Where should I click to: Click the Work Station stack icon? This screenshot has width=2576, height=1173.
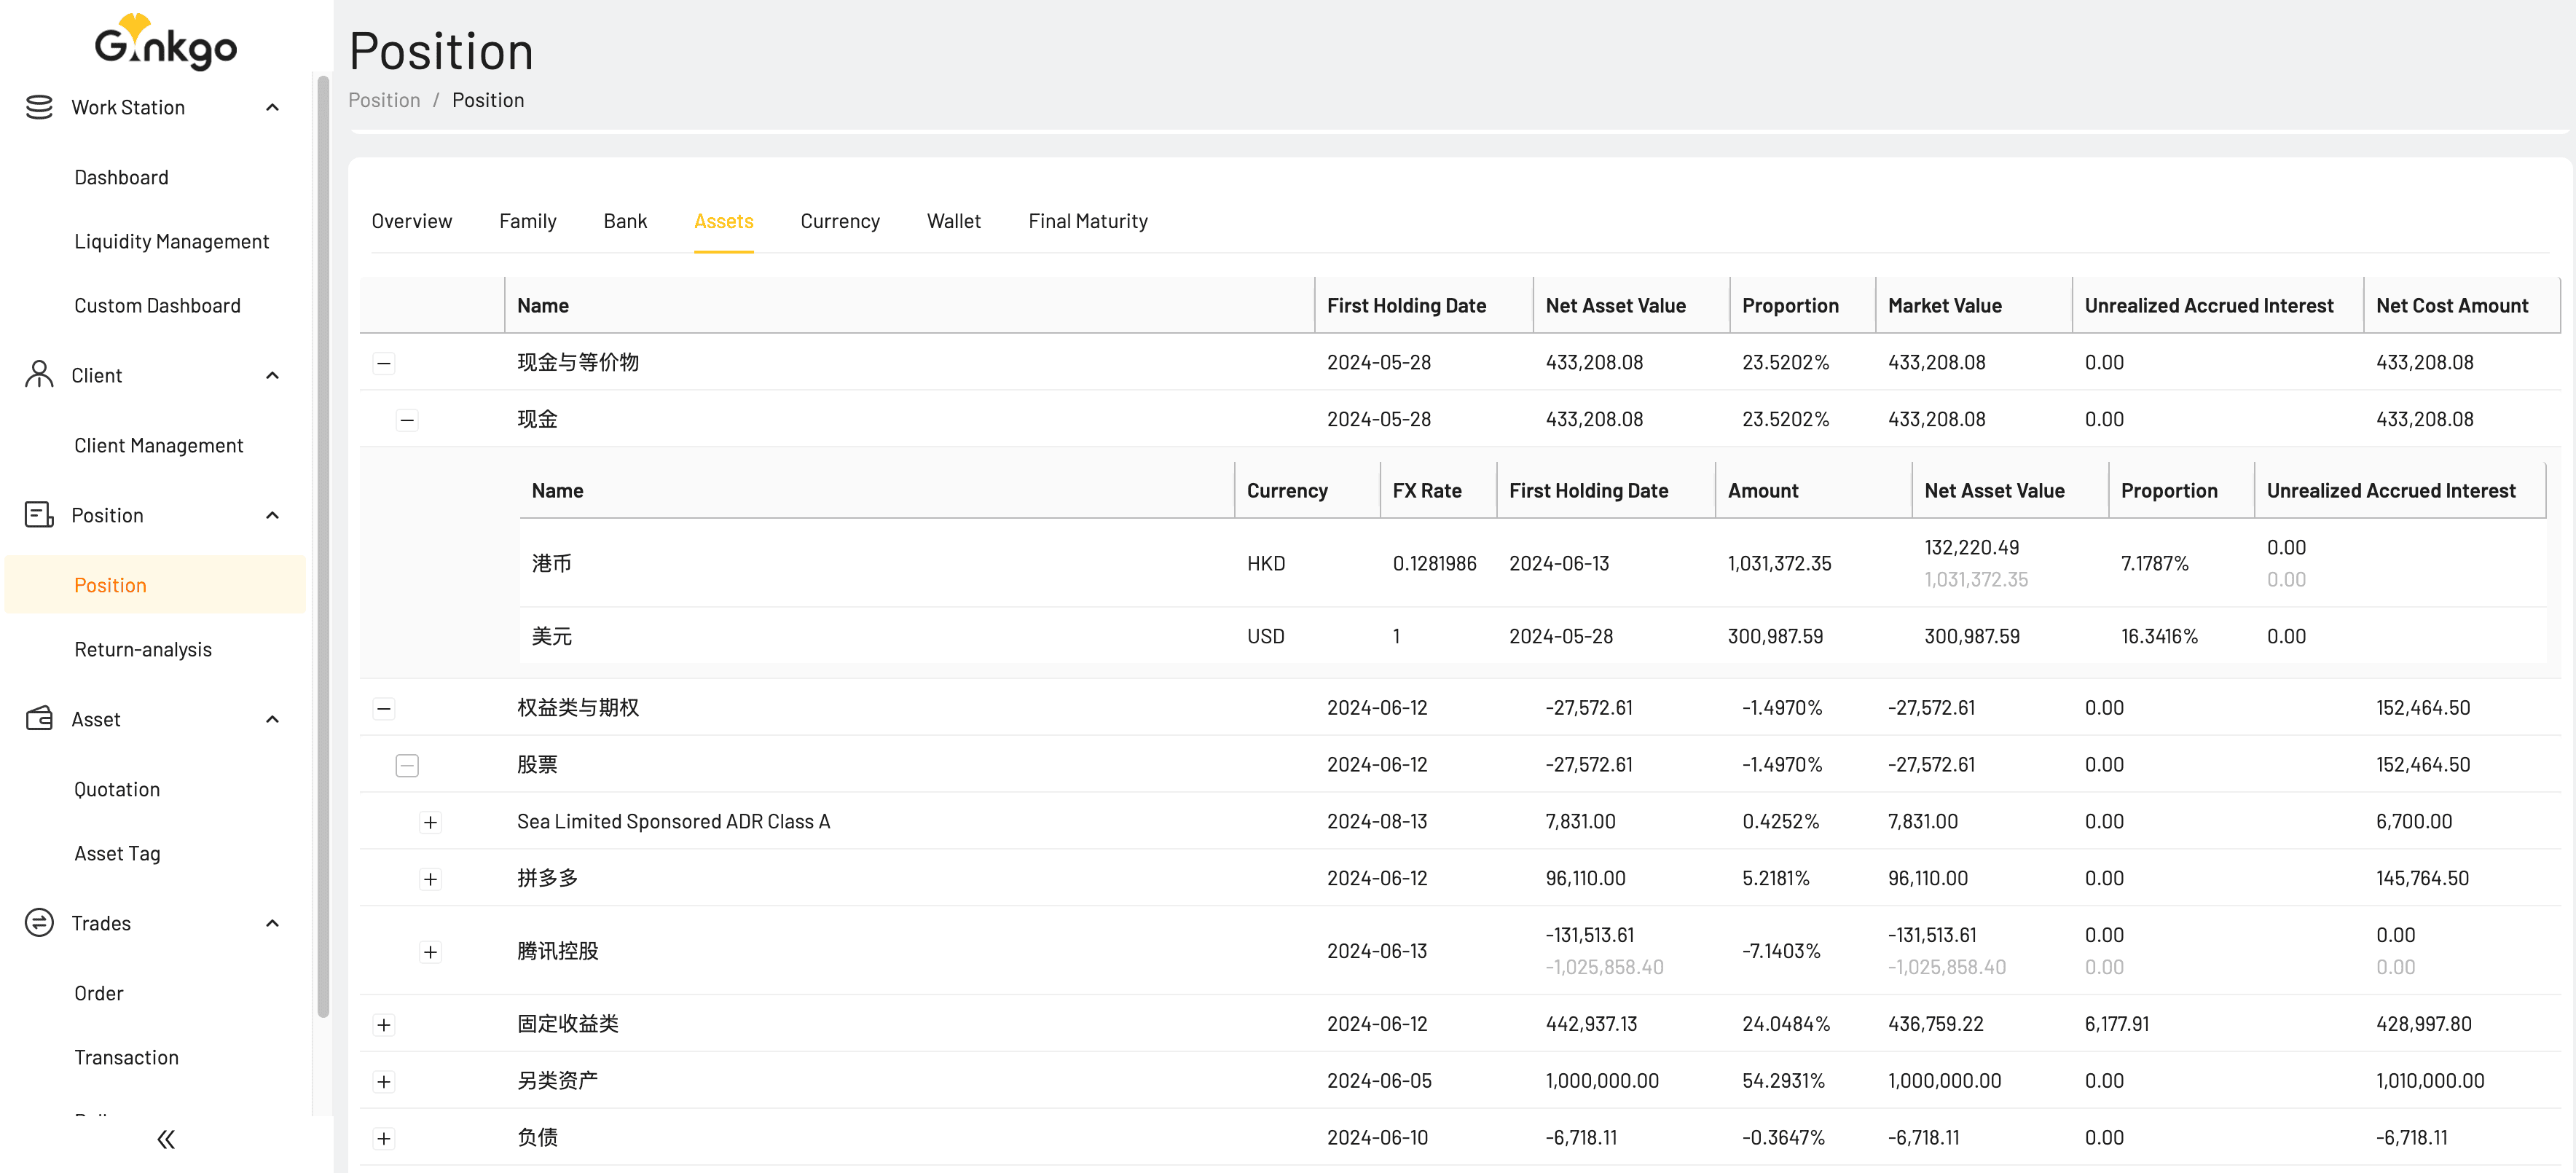point(39,107)
